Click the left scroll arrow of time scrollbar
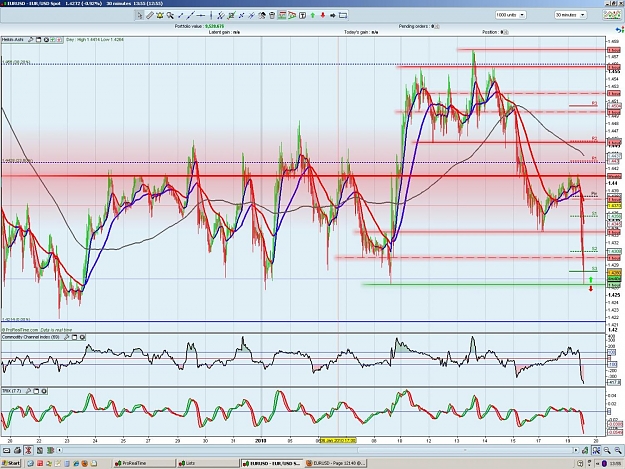The width and height of the screenshot is (625, 469). [x=60, y=450]
